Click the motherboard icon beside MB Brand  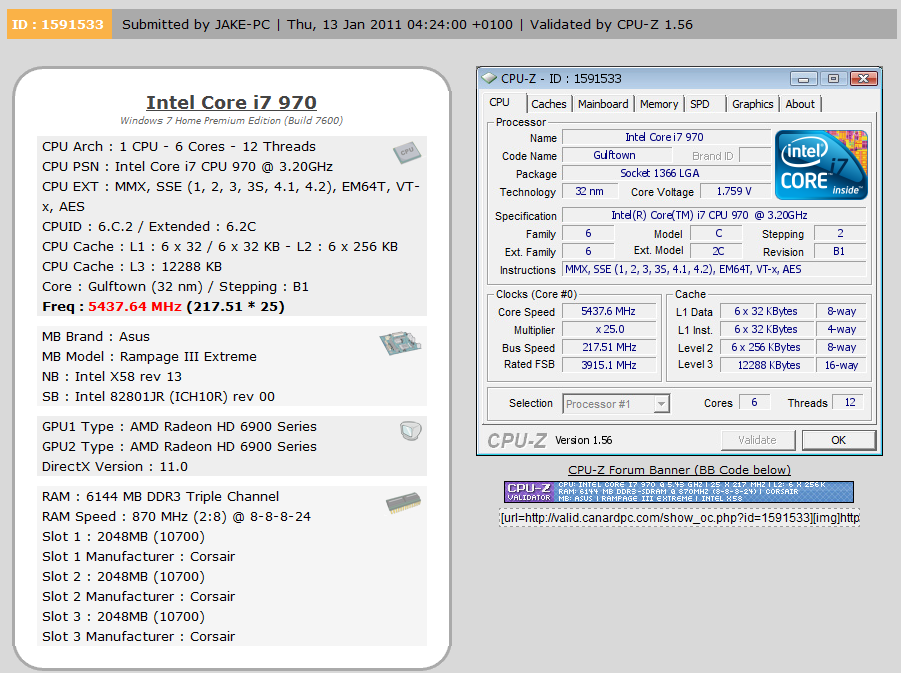click(x=400, y=343)
